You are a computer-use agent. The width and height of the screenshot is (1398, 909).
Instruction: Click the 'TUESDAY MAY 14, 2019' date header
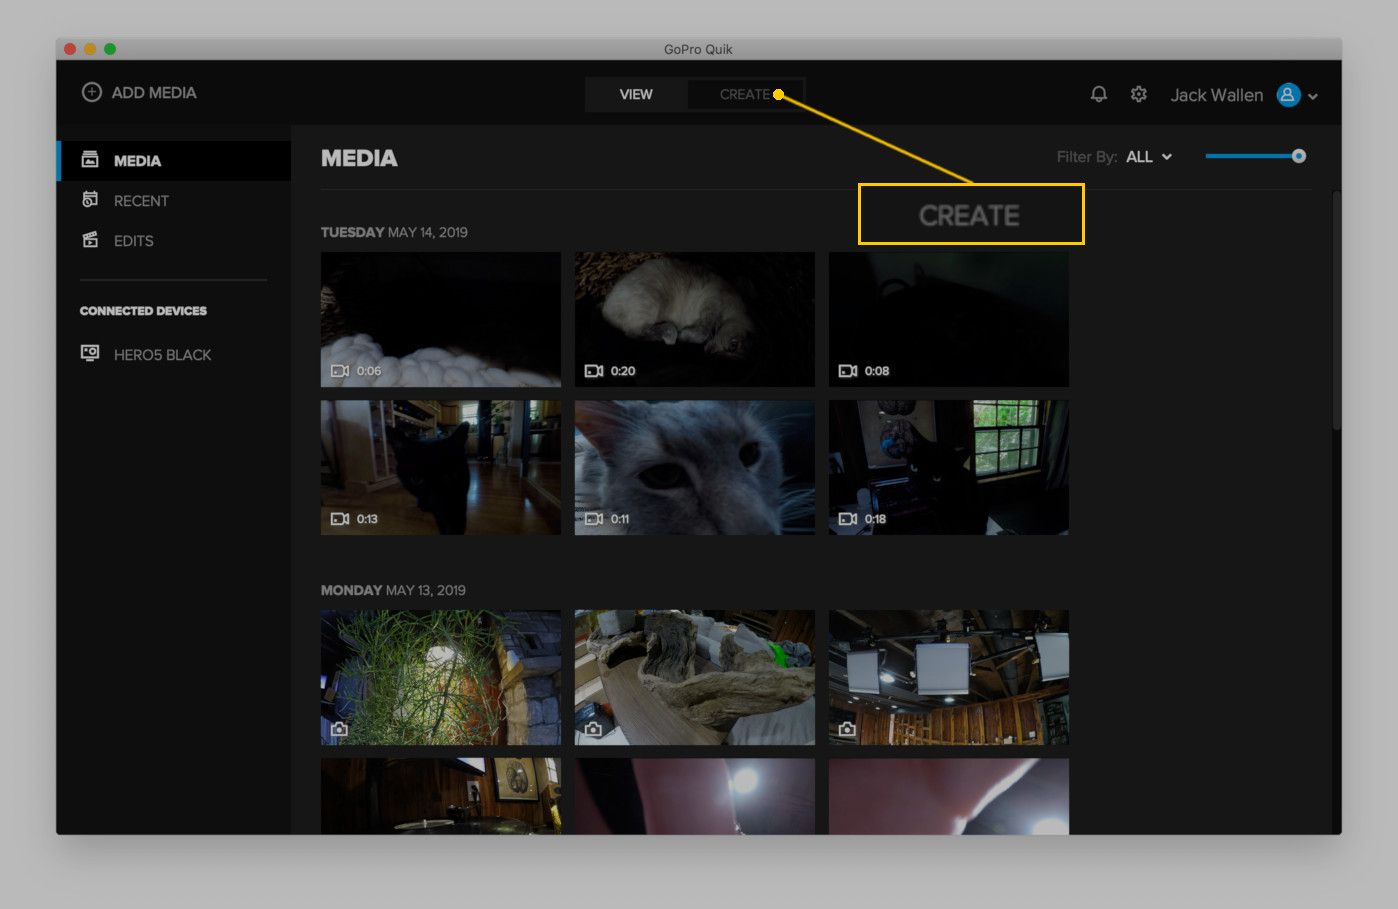click(394, 232)
